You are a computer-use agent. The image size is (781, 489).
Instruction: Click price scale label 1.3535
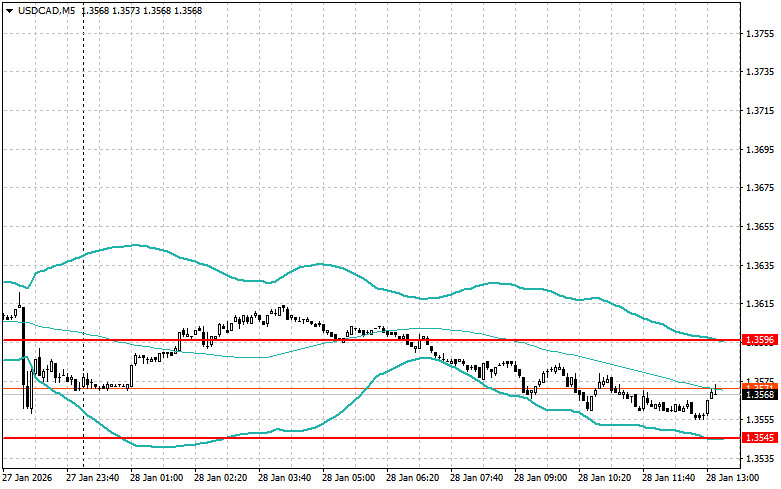[760, 459]
